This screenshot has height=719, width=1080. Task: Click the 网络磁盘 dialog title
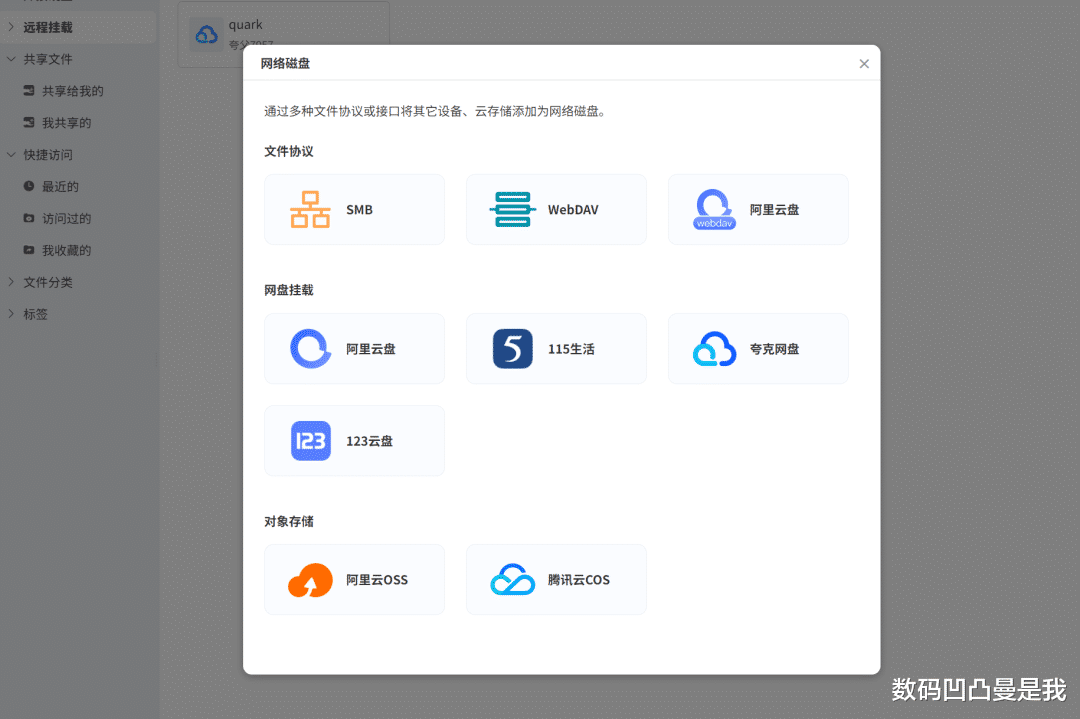pos(285,63)
